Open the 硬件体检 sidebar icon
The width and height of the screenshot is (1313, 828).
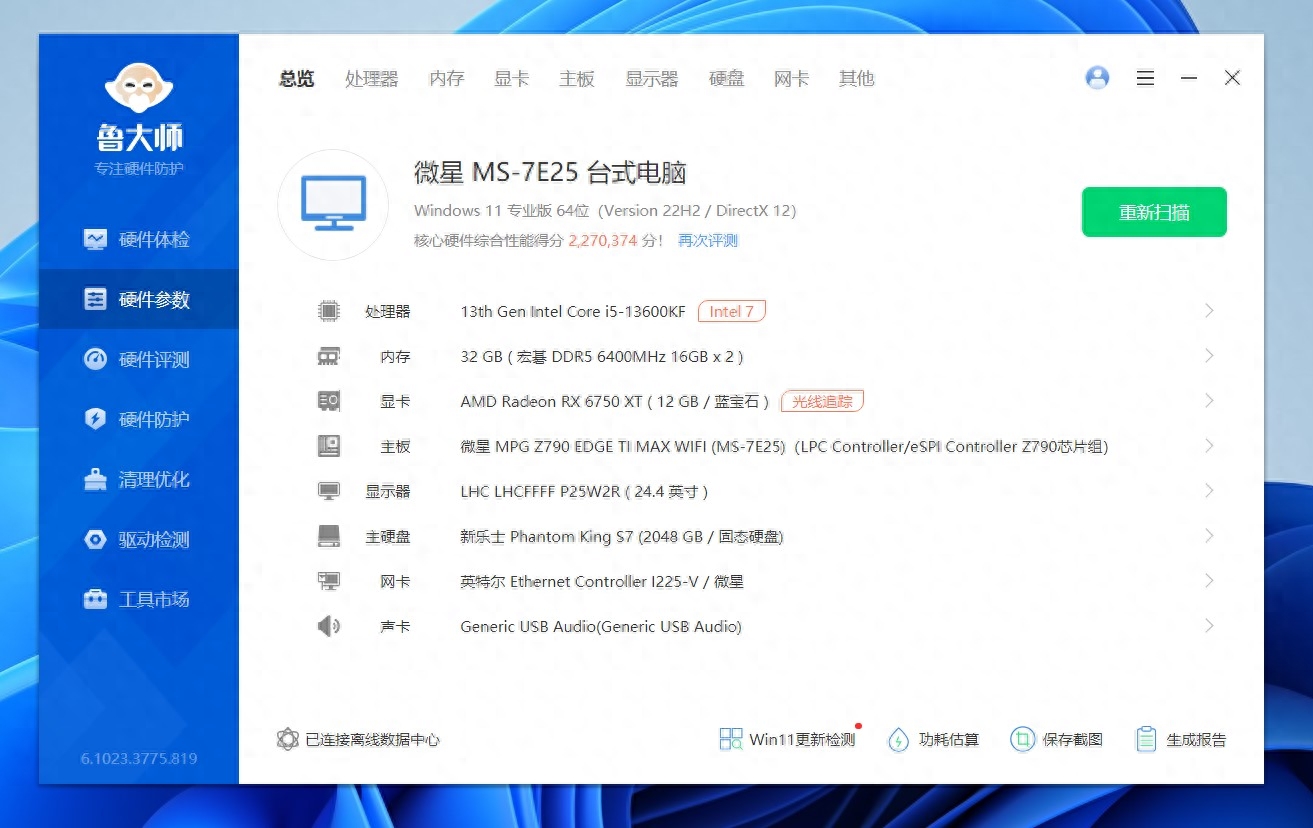(x=95, y=240)
